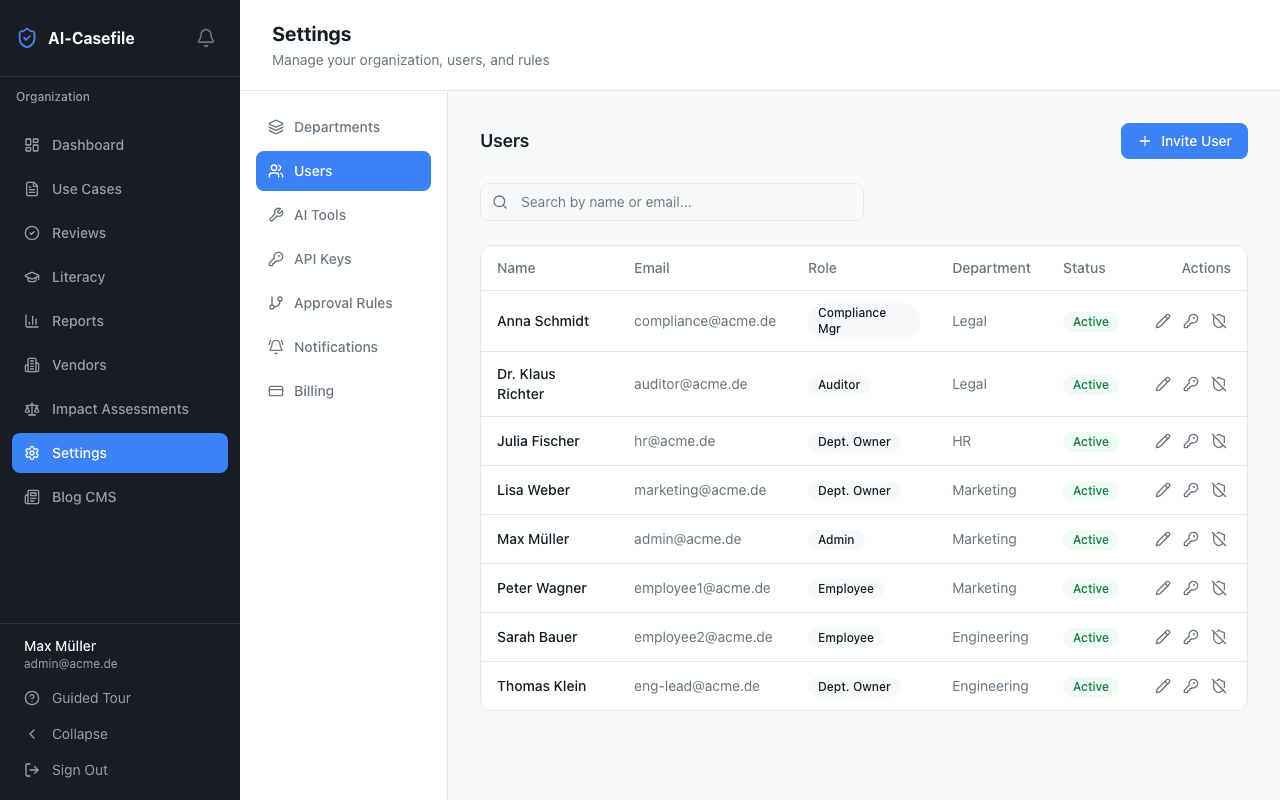The height and width of the screenshot is (800, 1280).
Task: Switch to the API Keys section
Action: point(322,259)
